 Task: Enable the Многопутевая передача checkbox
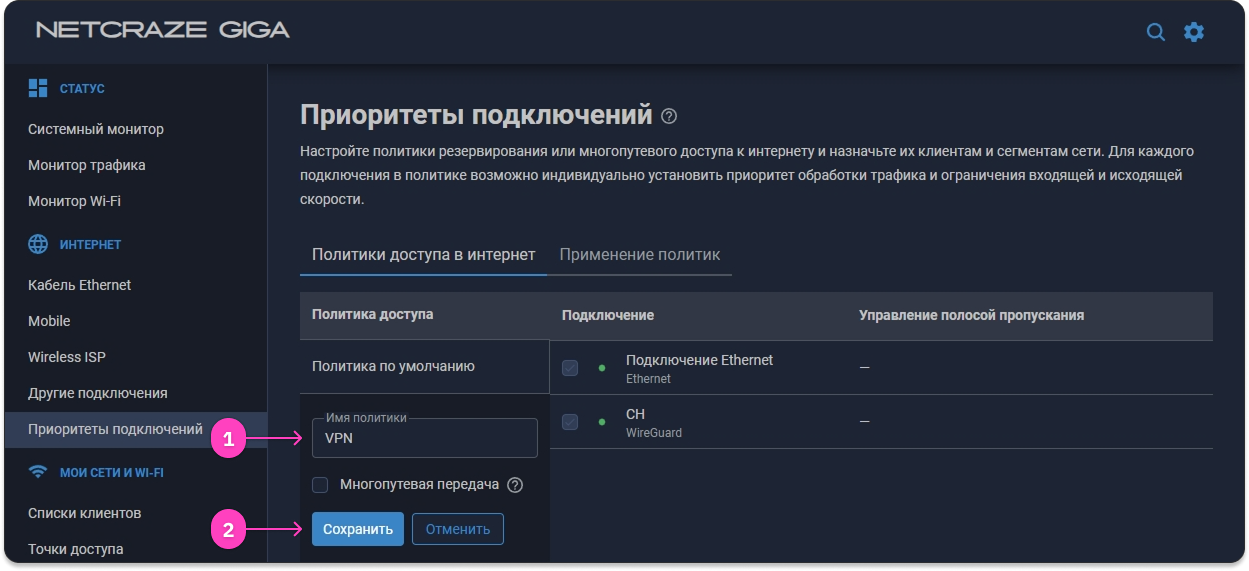[320, 485]
